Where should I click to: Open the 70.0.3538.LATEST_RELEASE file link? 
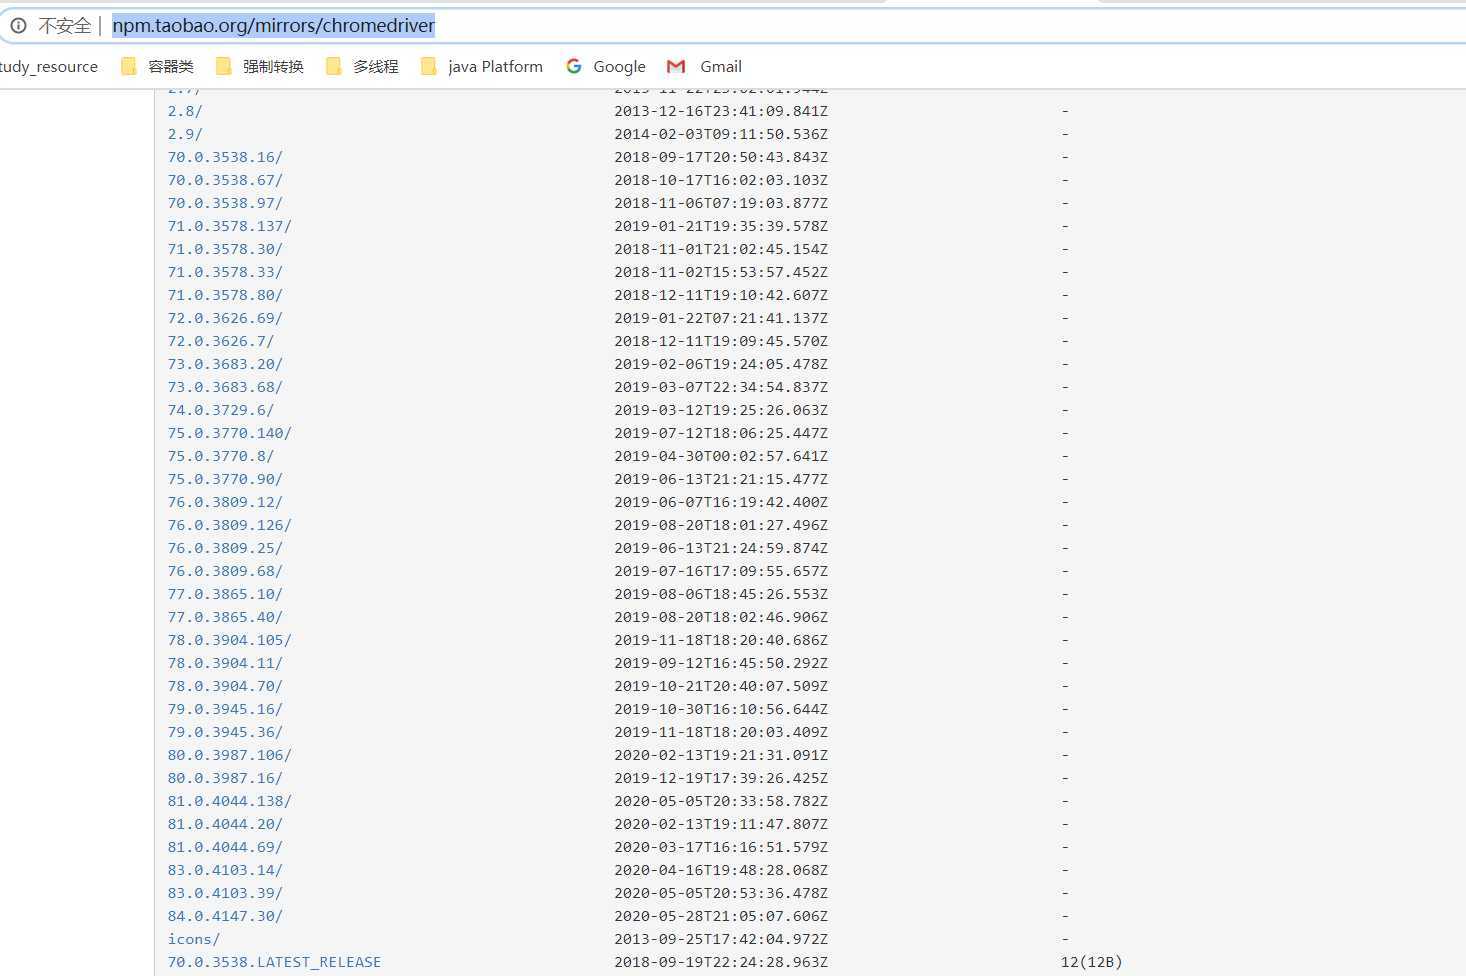(x=274, y=962)
